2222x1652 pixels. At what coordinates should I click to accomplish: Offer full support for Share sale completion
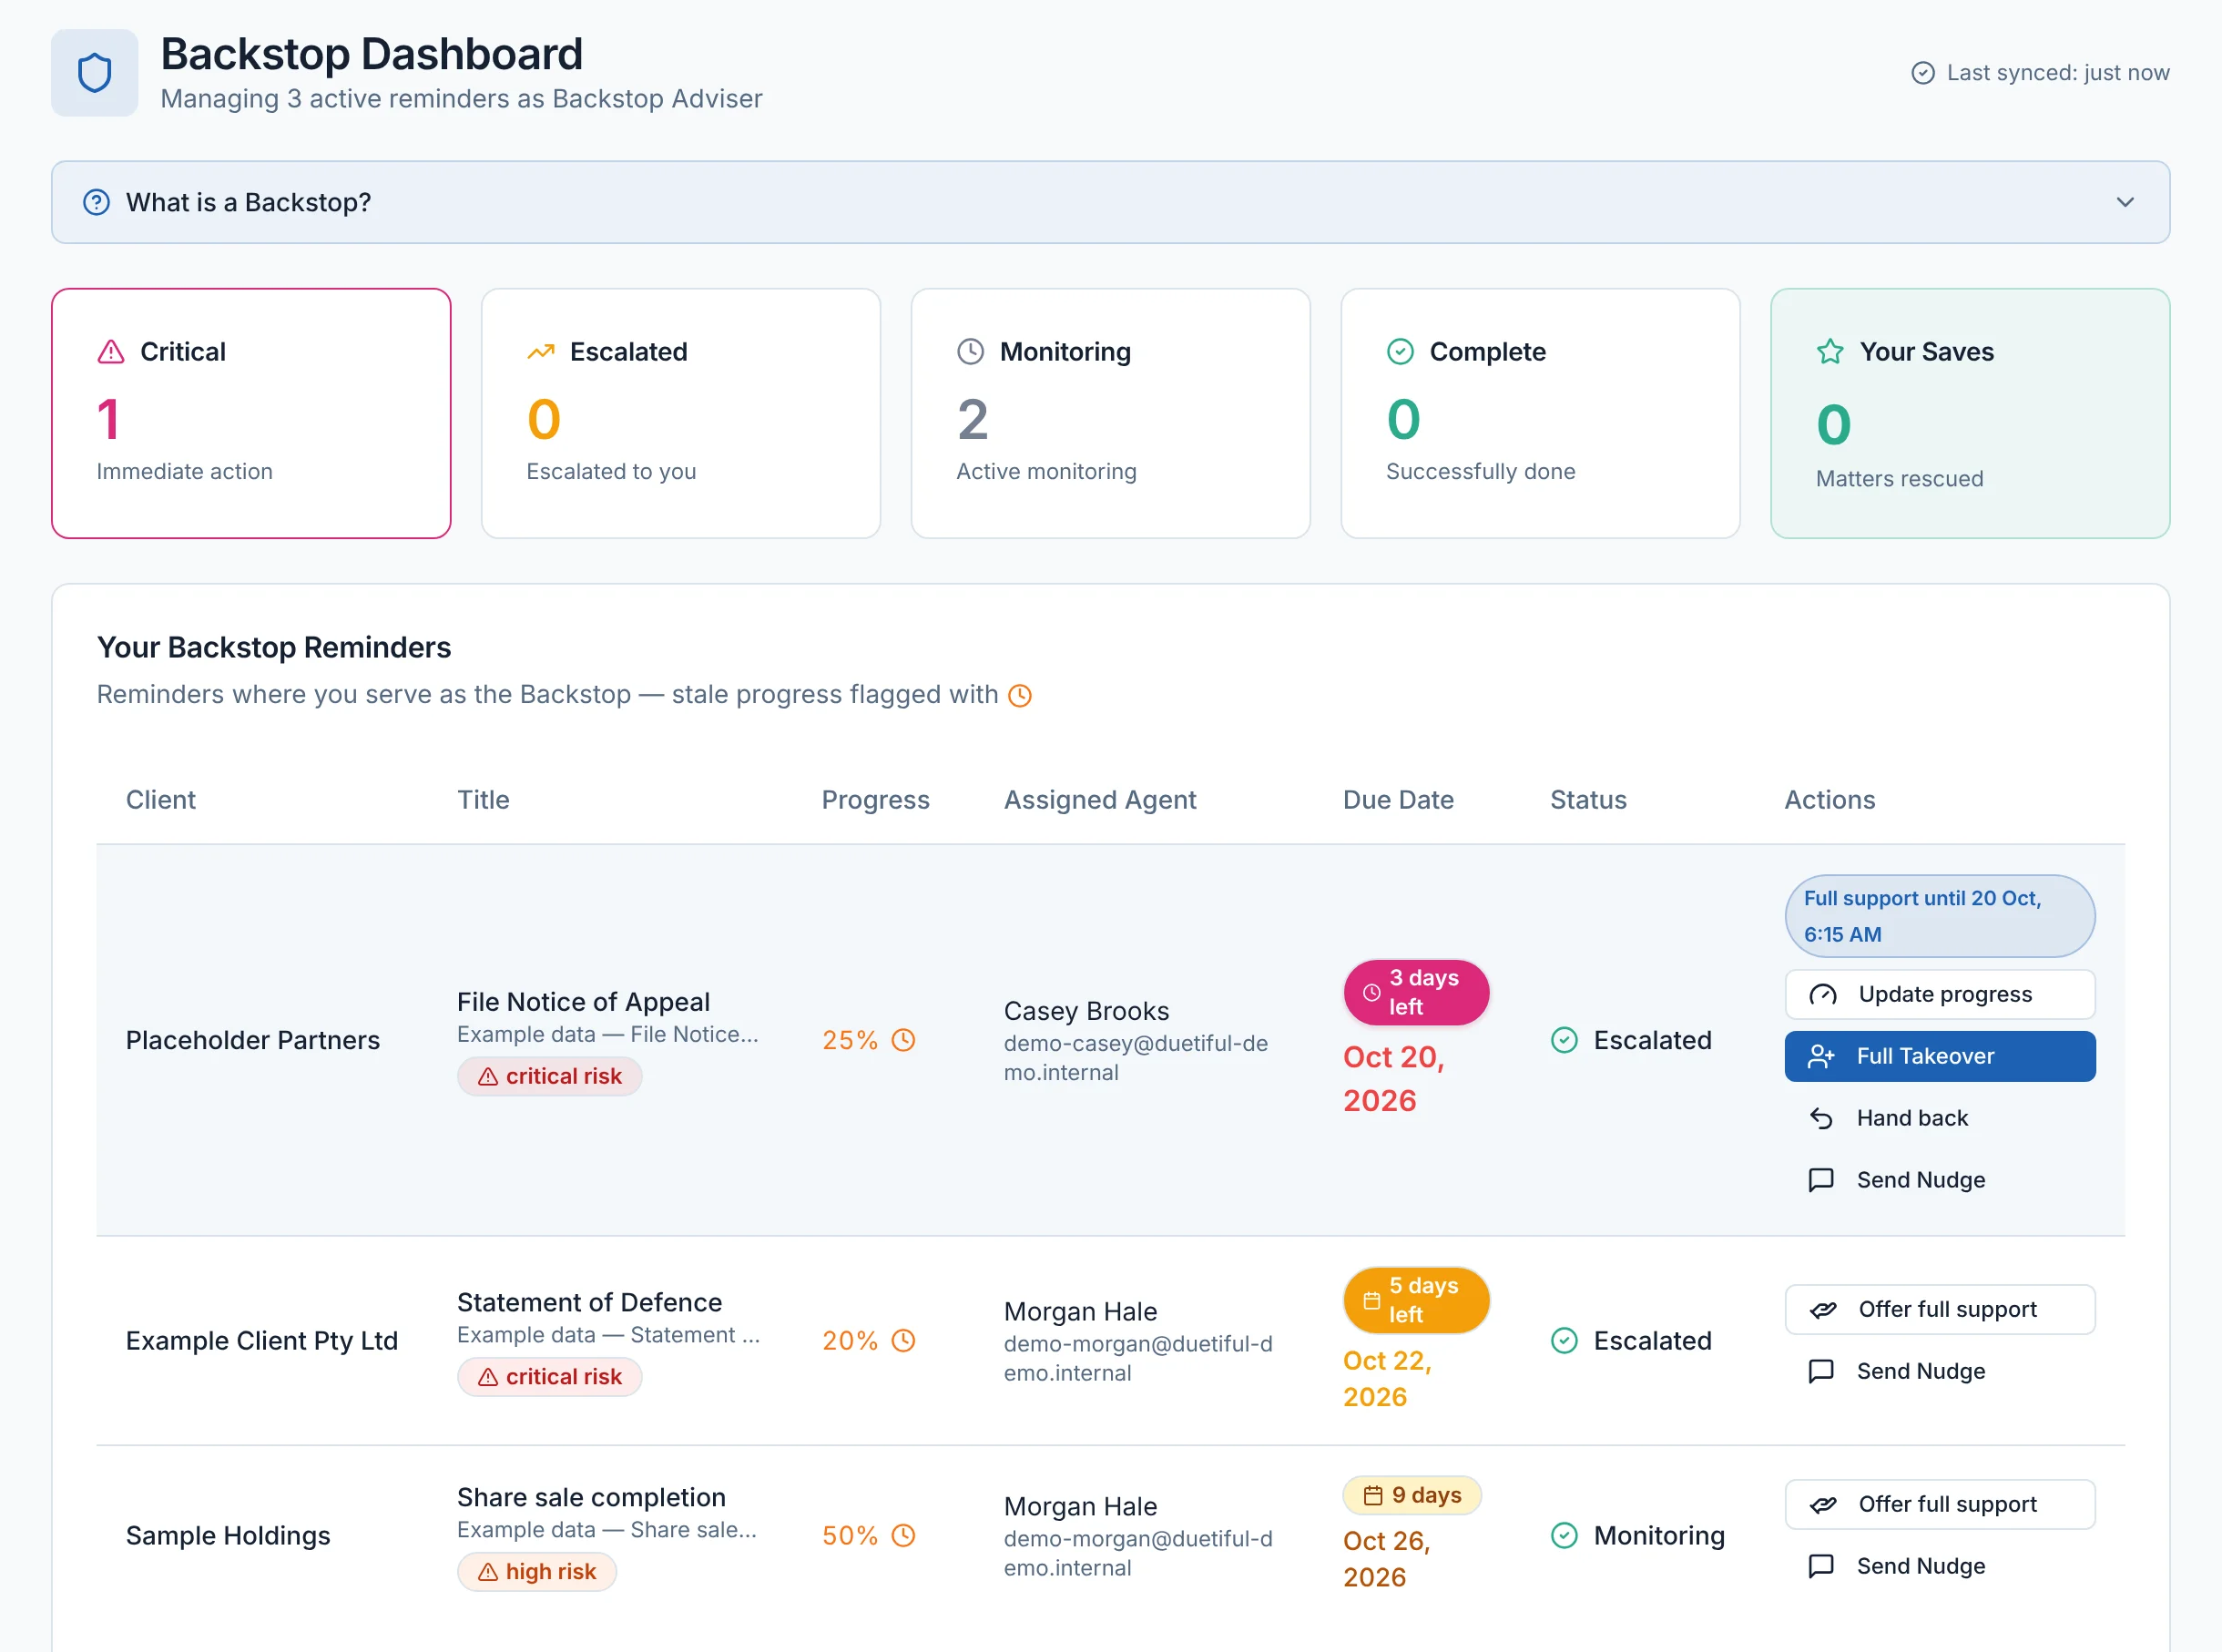coord(1940,1504)
